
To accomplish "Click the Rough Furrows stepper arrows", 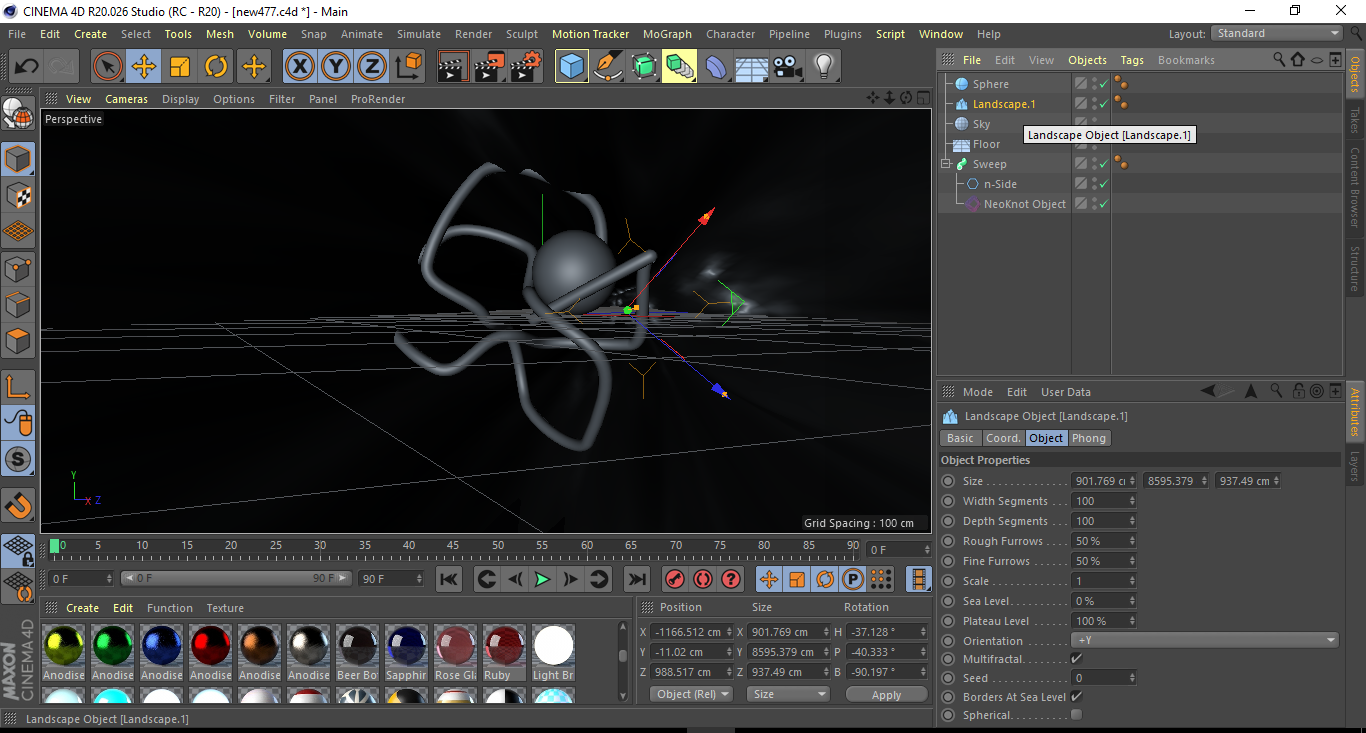I will tap(1132, 541).
